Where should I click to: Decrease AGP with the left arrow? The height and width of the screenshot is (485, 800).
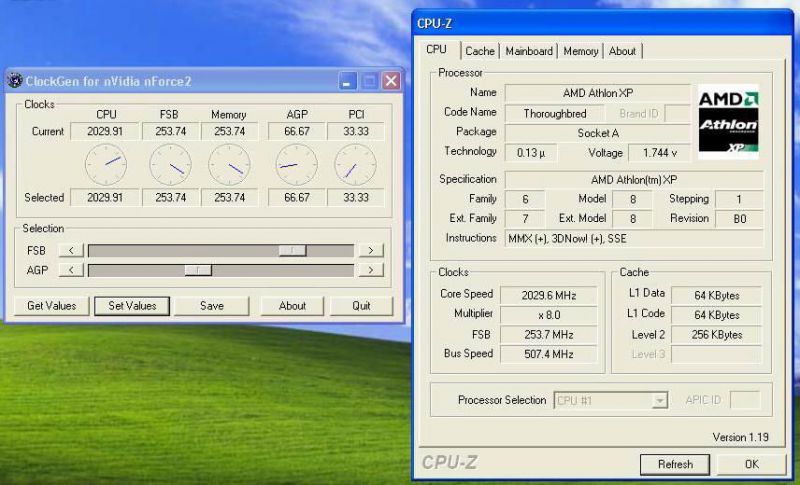71,270
